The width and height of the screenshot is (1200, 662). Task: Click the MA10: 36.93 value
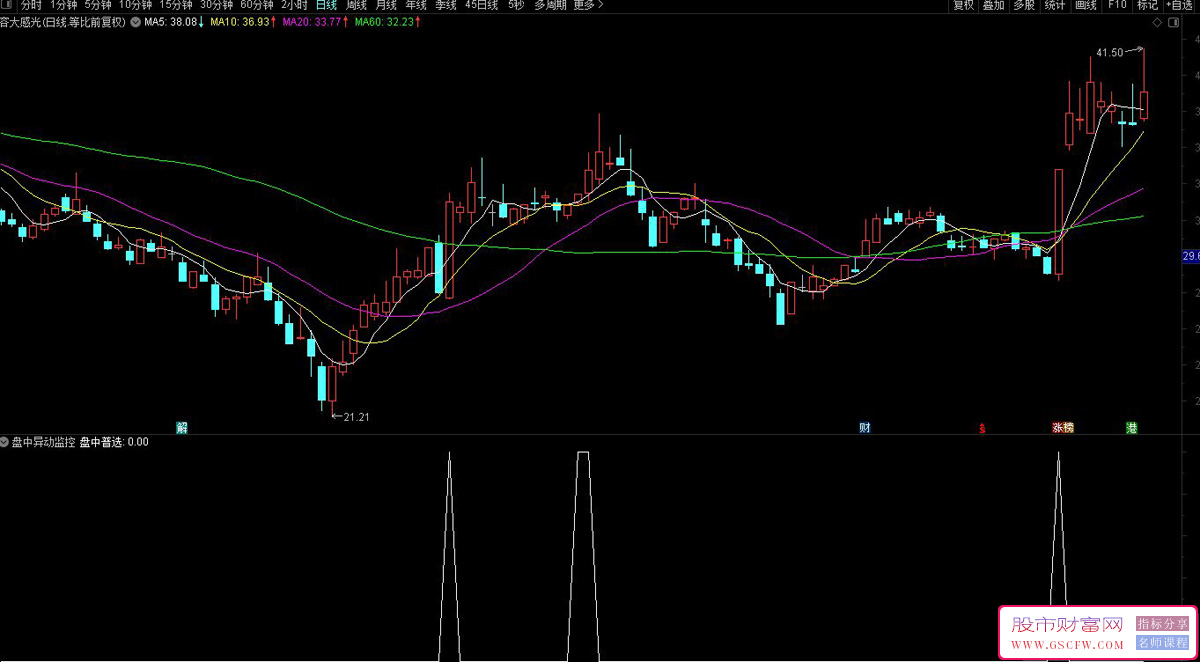click(240, 21)
